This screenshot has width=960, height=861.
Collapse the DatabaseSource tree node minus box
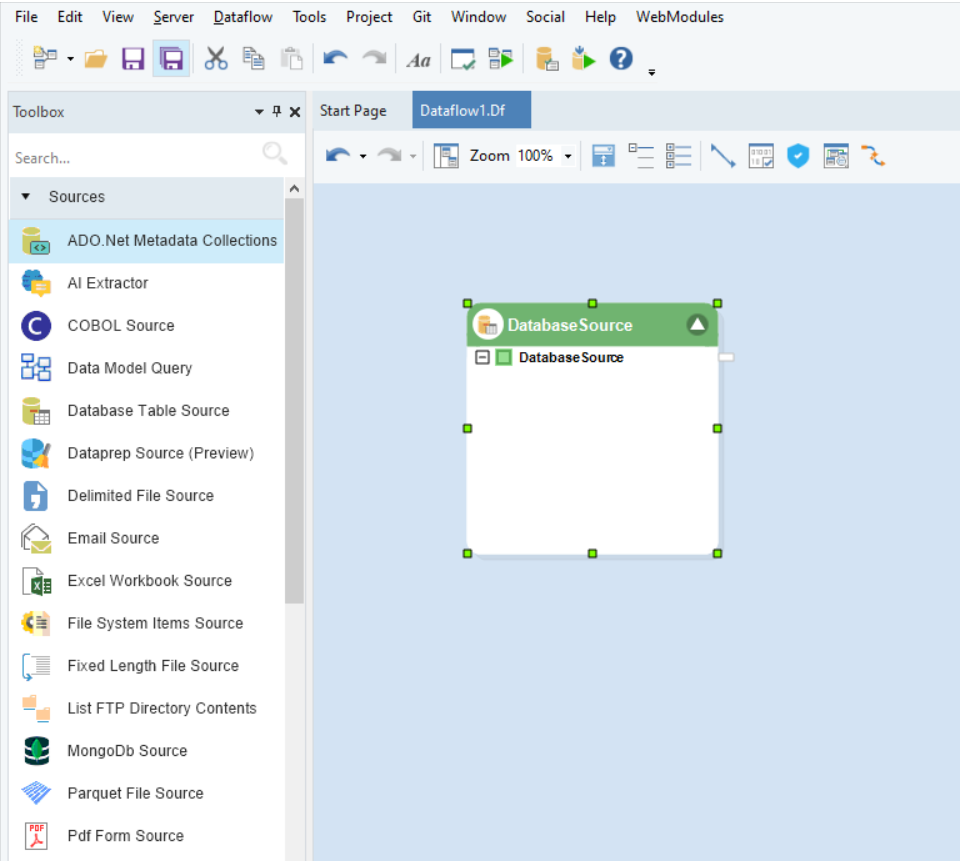point(483,358)
